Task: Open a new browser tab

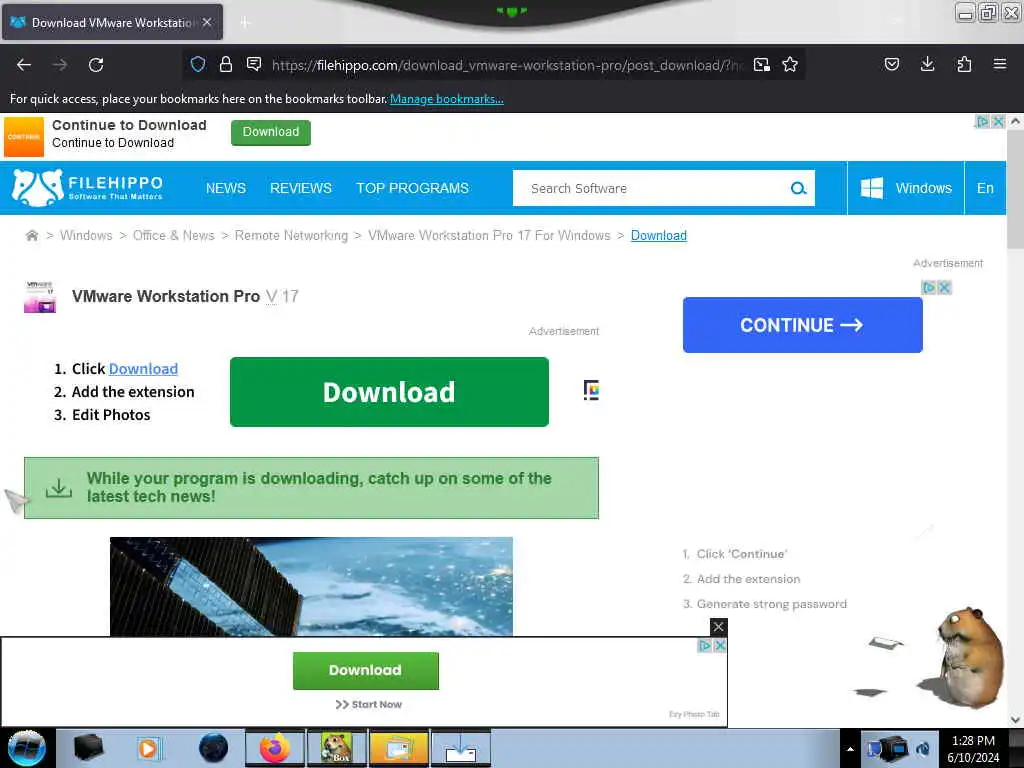Action: click(245, 23)
